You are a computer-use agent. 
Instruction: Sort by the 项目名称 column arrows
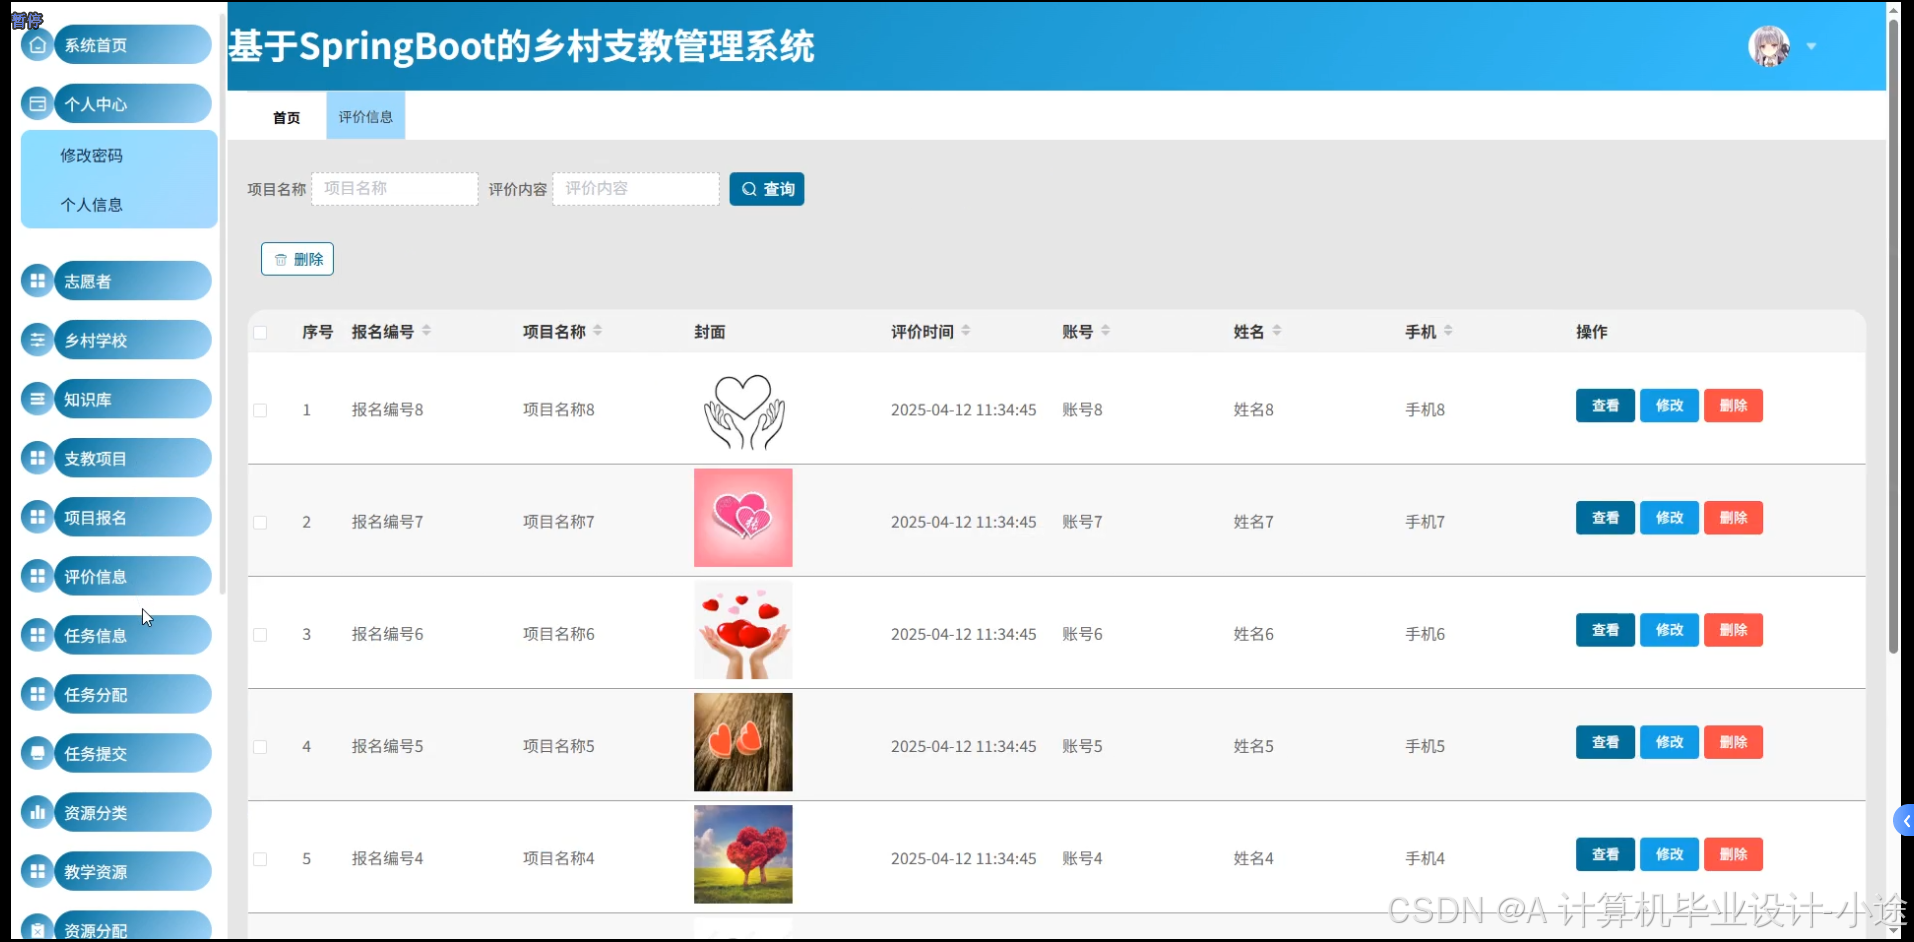pyautogui.click(x=597, y=331)
